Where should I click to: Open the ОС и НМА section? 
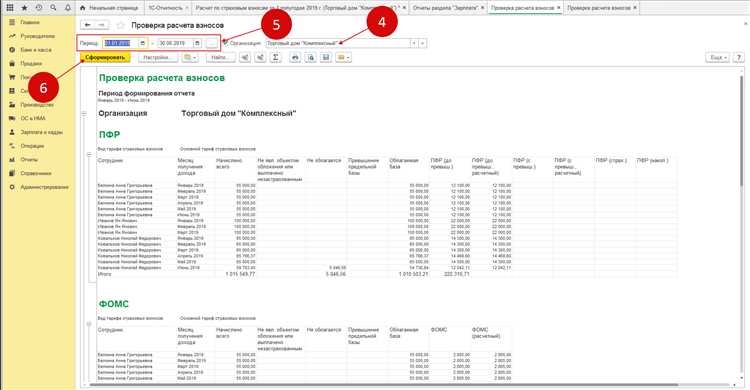tap(33, 118)
